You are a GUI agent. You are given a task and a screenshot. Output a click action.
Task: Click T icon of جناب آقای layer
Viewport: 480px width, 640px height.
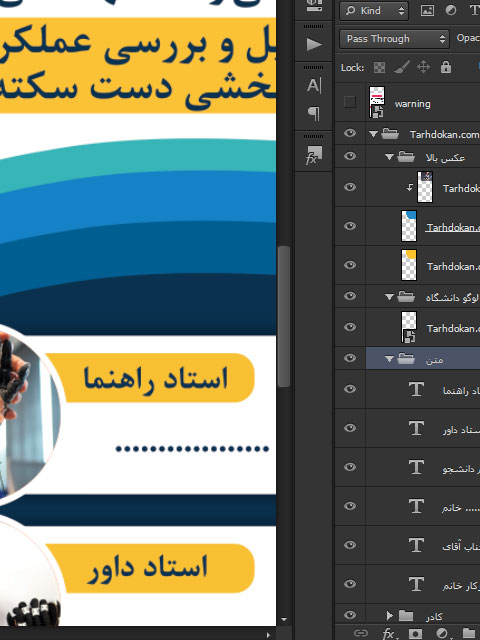click(x=416, y=545)
